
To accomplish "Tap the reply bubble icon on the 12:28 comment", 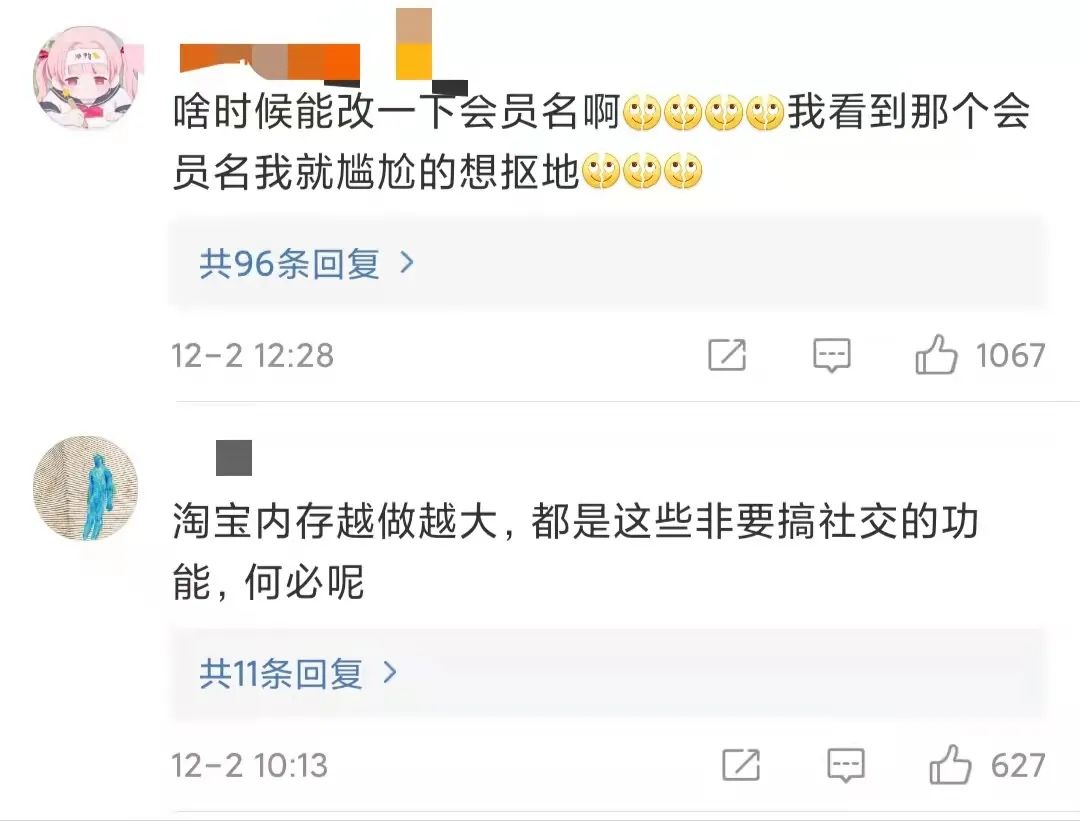I will click(x=831, y=355).
